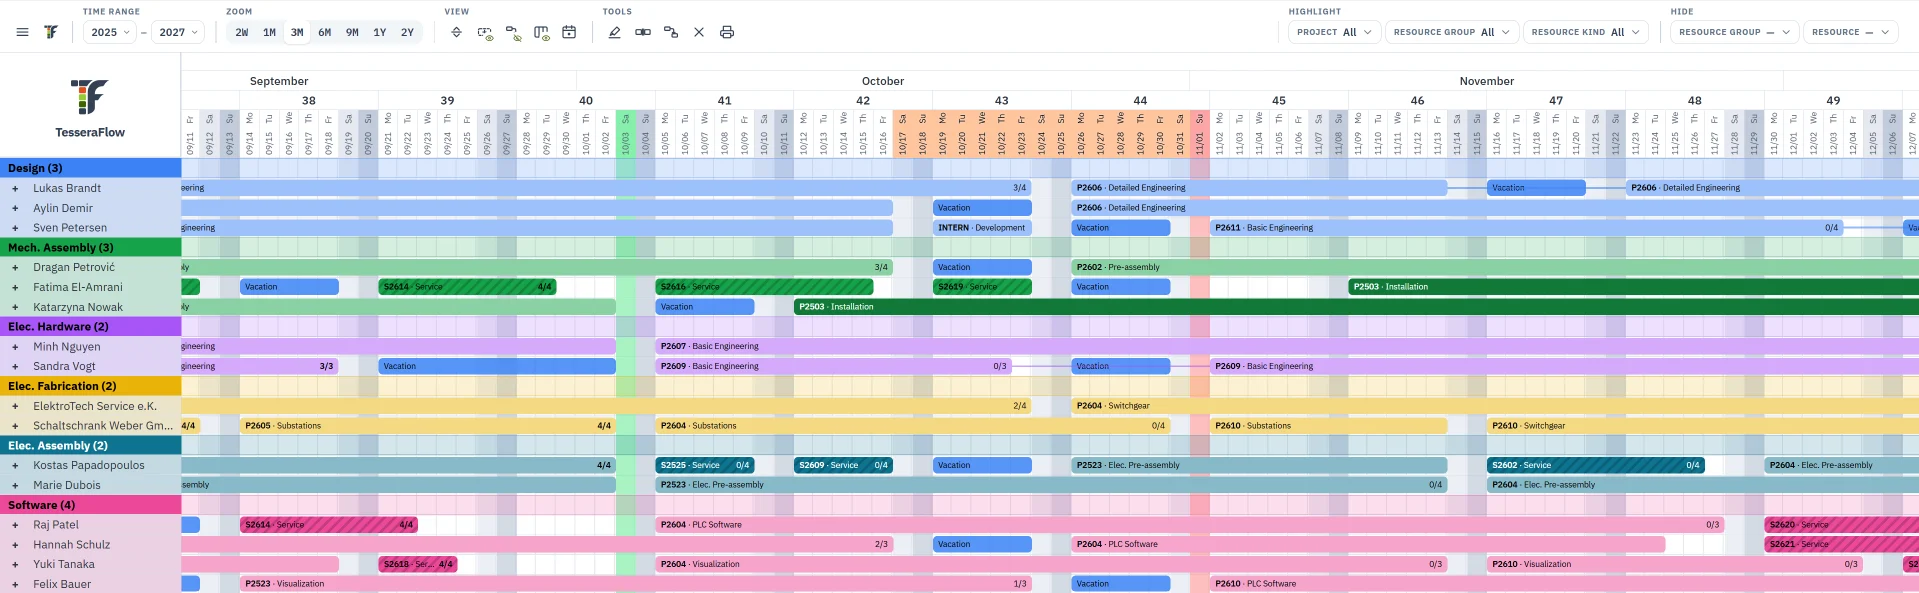Click the 10/03 highlighted date column header
Image resolution: width=1919 pixels, height=593 pixels.
click(x=626, y=134)
